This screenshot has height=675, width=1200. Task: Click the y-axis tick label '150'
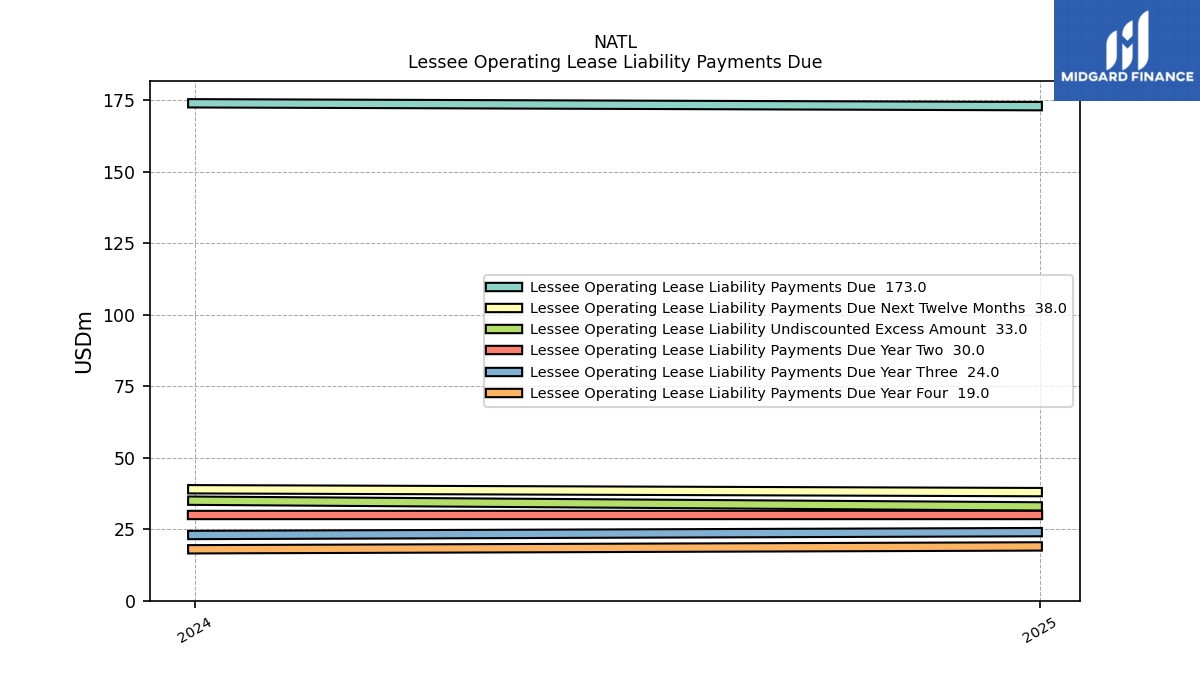120,172
